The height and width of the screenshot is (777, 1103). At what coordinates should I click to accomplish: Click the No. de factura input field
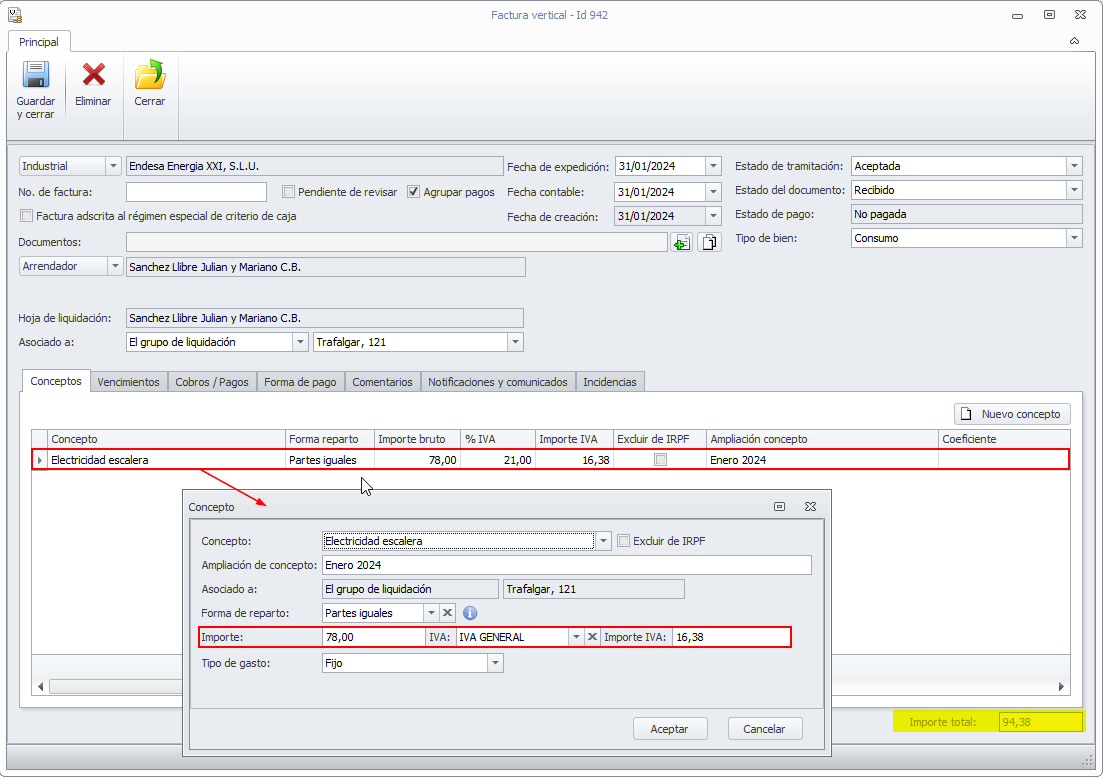pos(197,192)
